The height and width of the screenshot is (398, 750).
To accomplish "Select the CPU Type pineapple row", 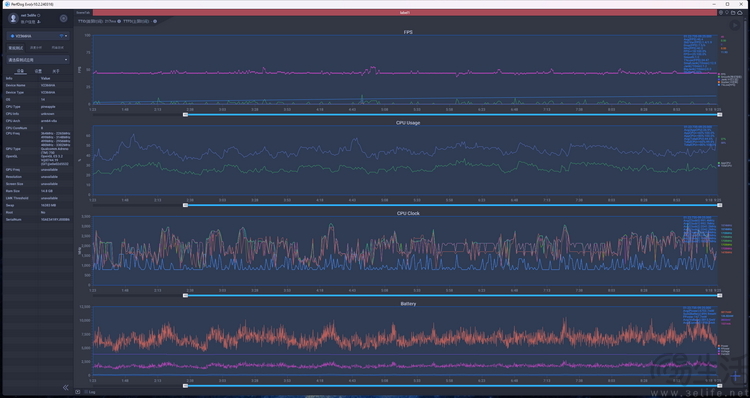I will pyautogui.click(x=38, y=107).
